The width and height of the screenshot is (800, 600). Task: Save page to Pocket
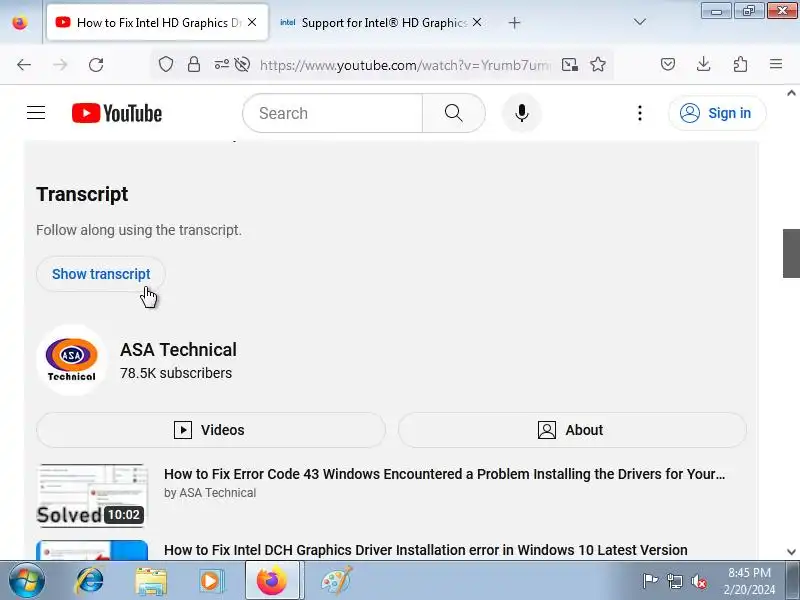click(x=668, y=64)
